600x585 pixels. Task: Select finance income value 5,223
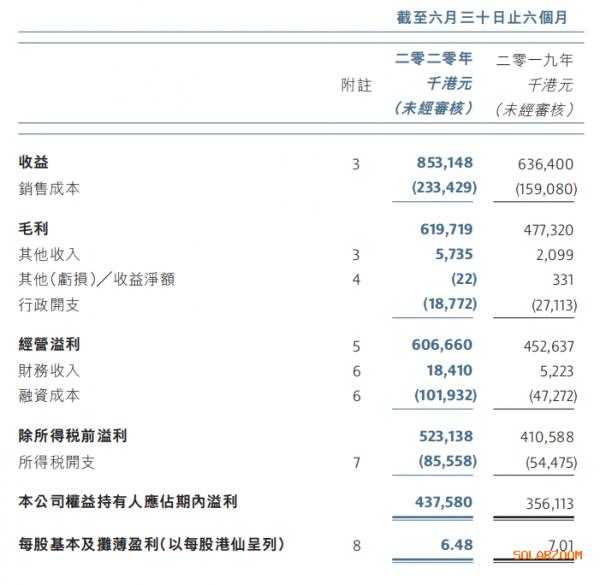[x=556, y=371]
